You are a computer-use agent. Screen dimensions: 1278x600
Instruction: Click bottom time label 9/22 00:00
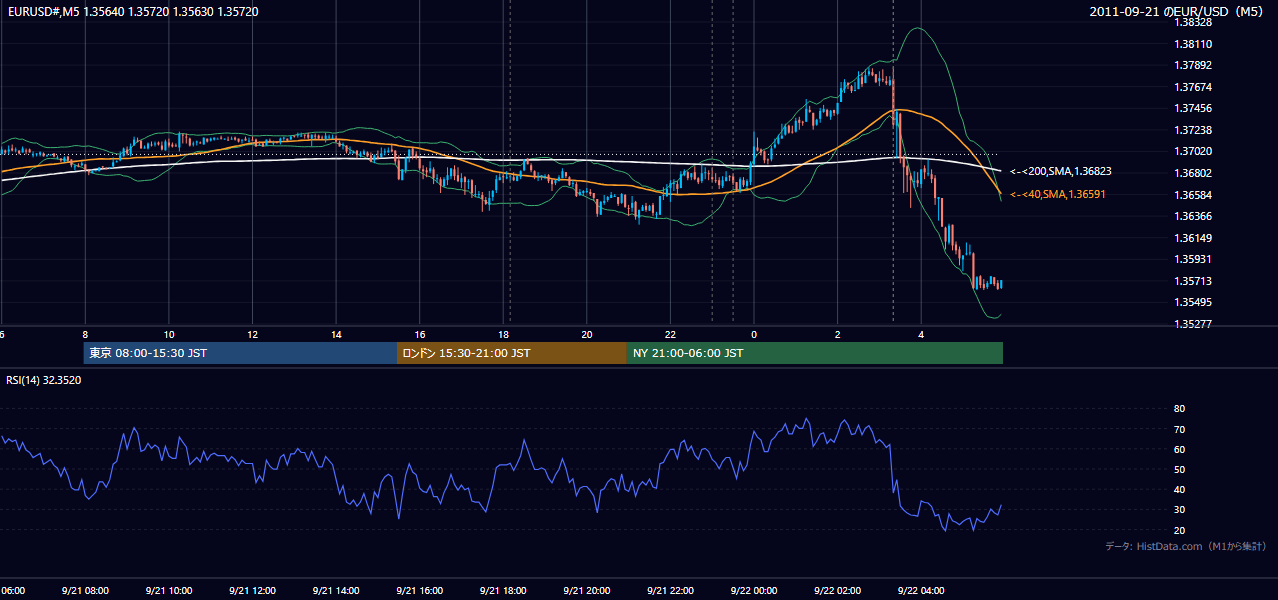pyautogui.click(x=754, y=591)
